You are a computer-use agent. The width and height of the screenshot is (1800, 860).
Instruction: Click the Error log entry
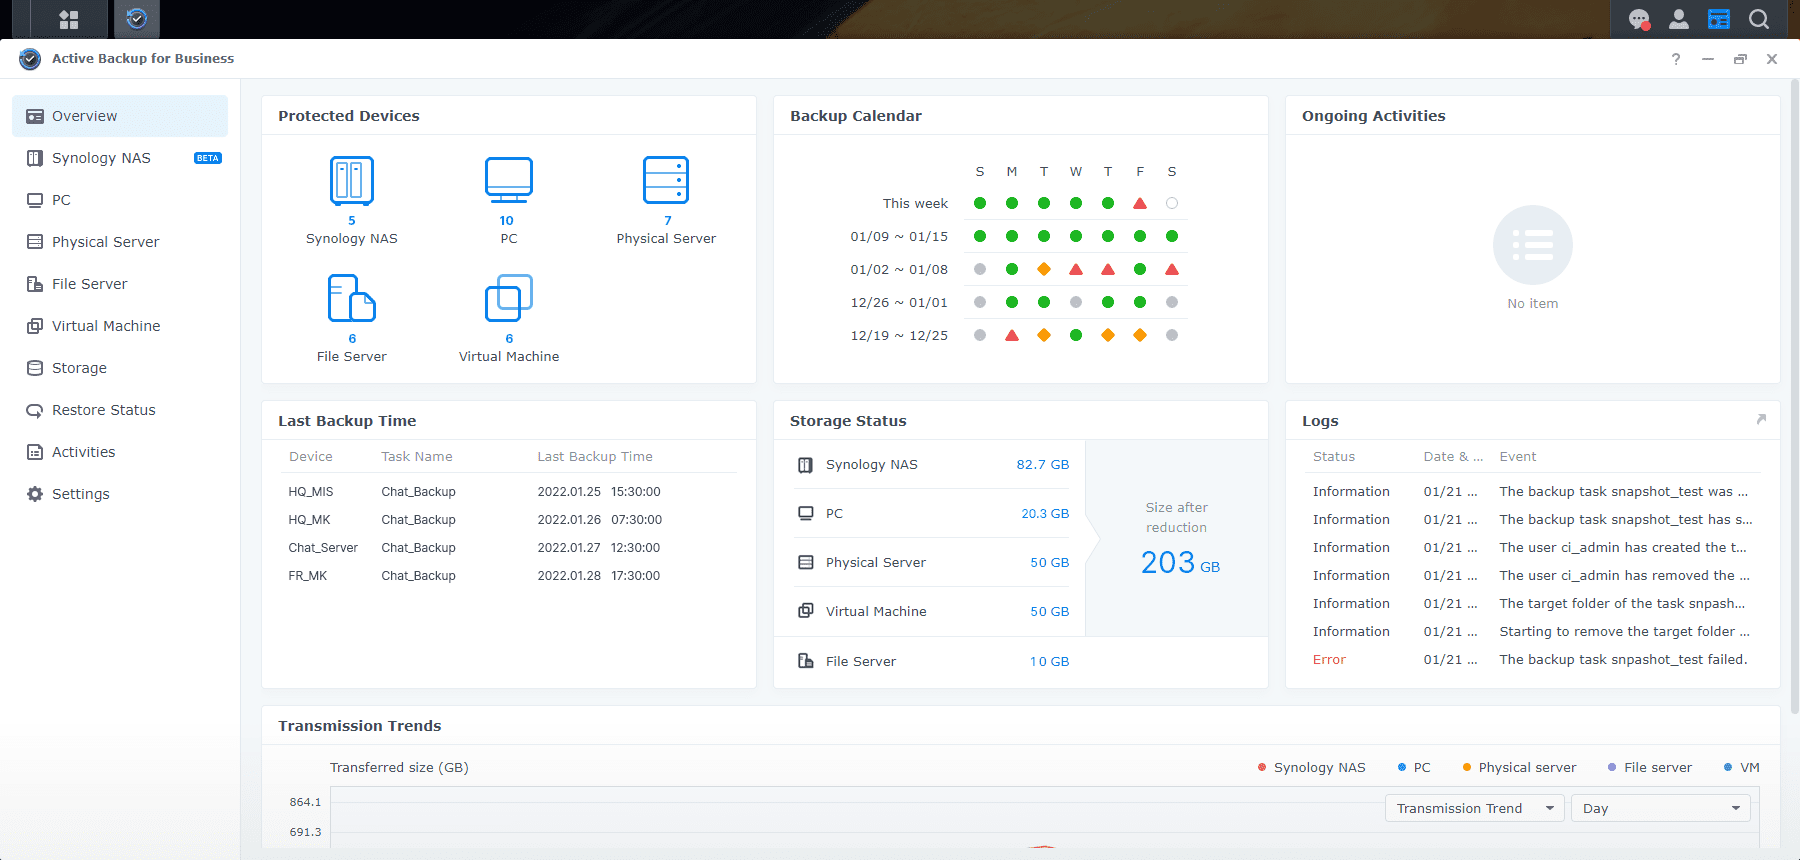coord(1533,660)
